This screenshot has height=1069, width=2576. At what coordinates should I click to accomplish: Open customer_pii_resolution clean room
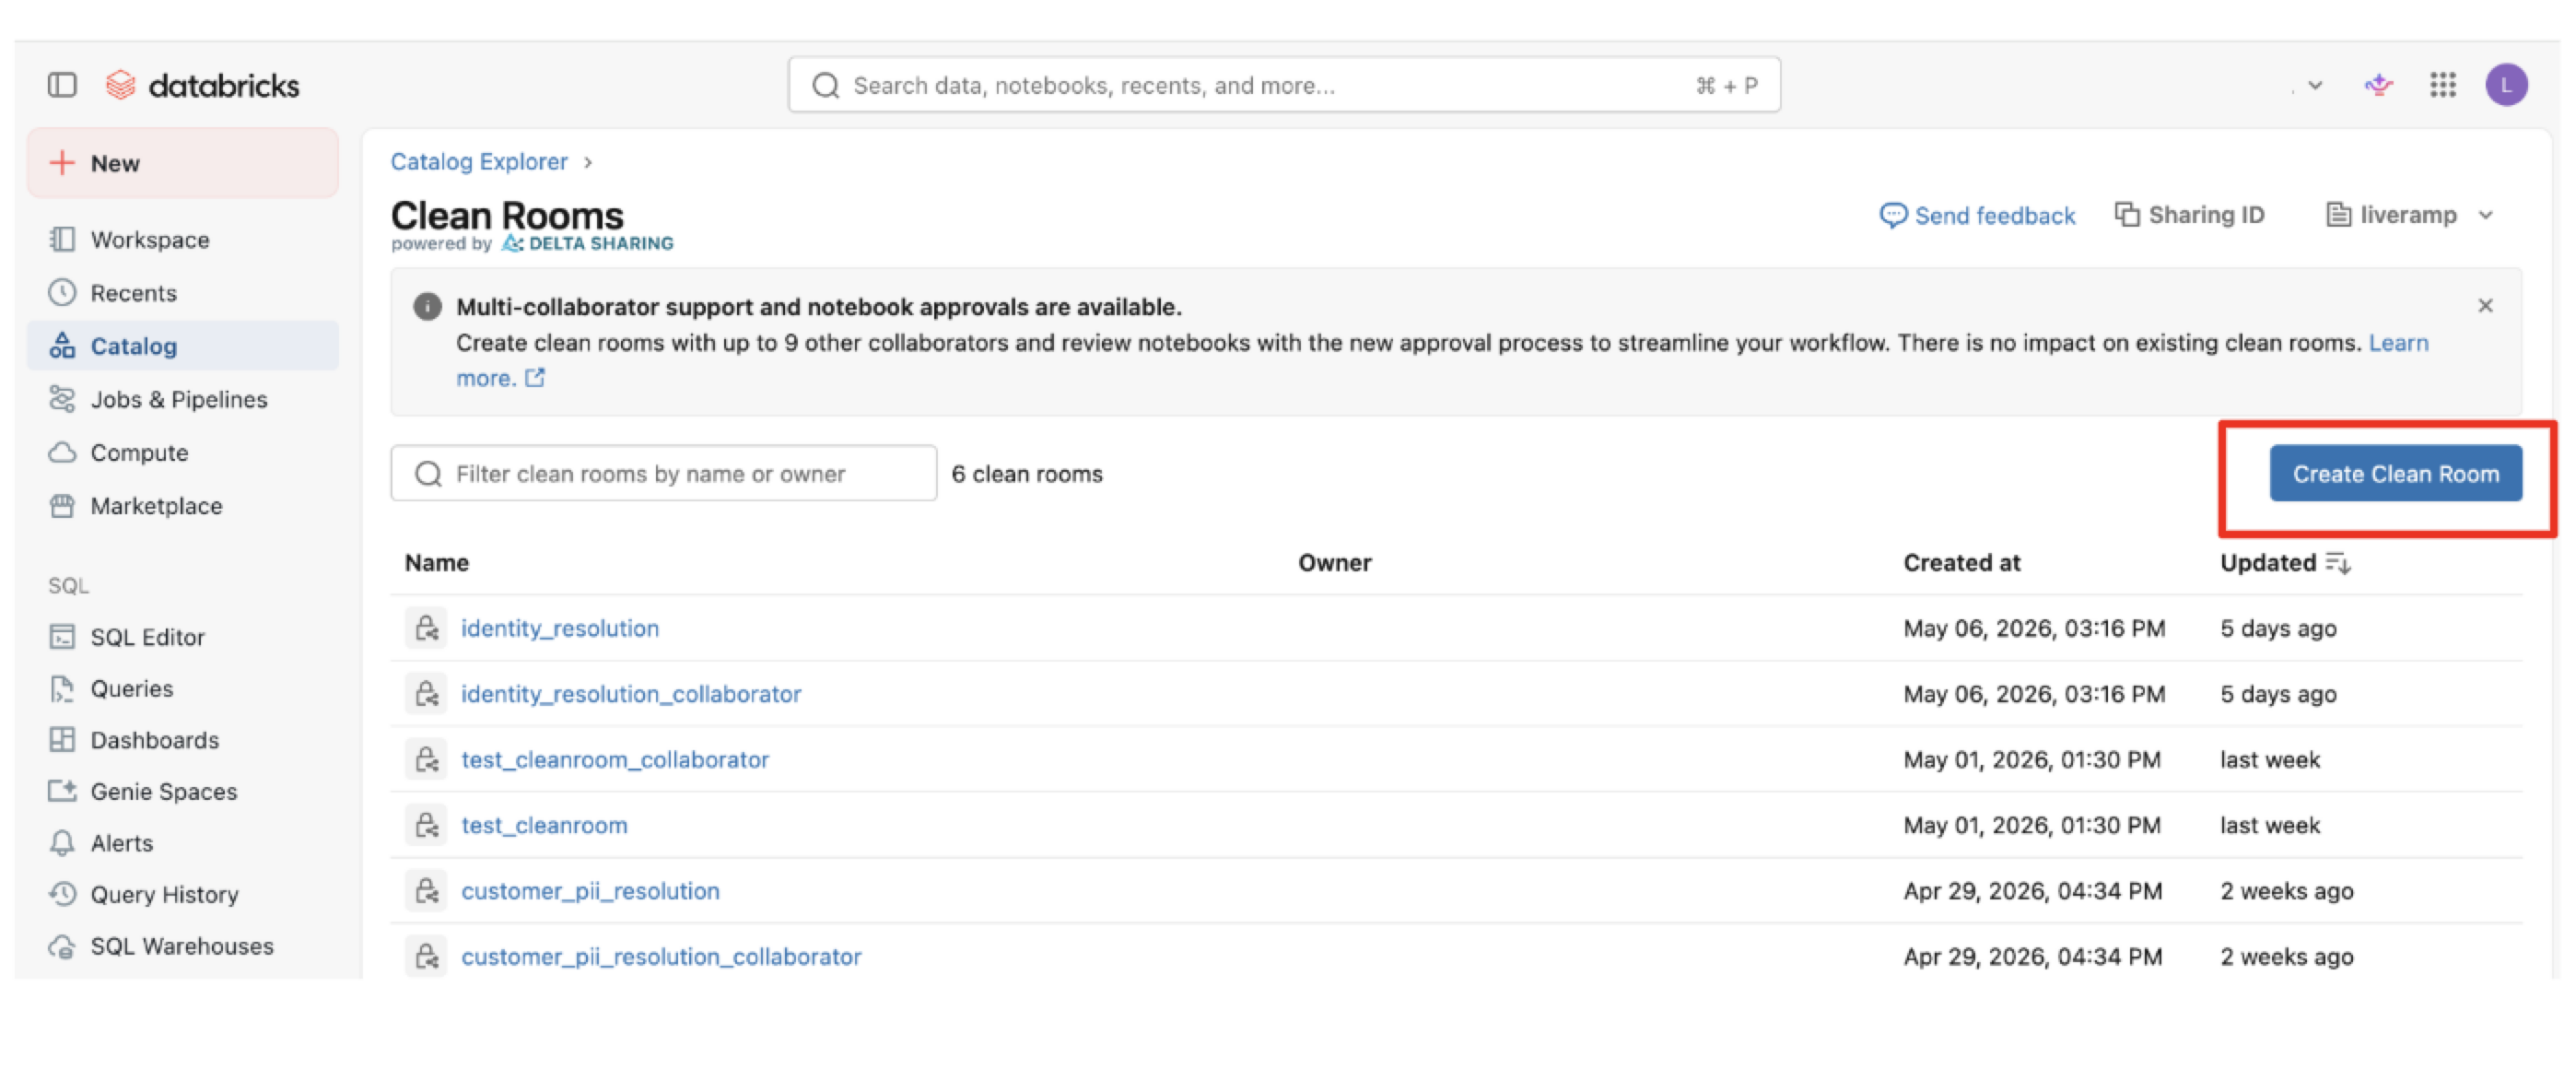(x=590, y=891)
